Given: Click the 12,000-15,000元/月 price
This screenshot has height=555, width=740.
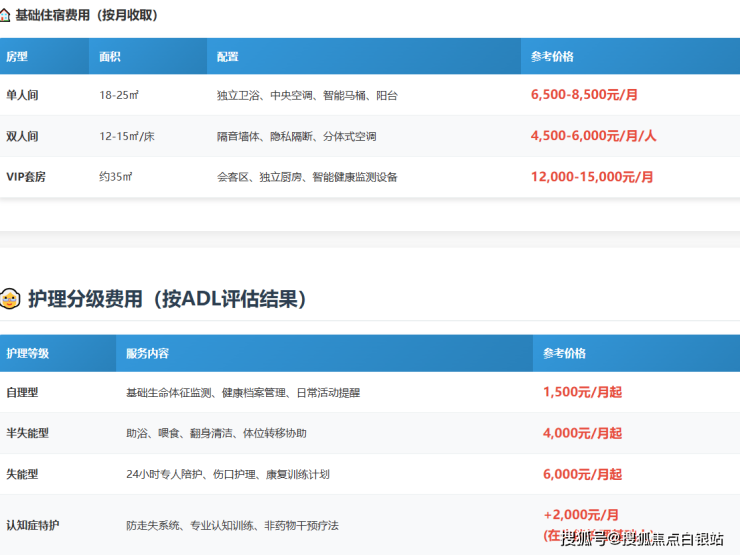Looking at the screenshot, I should click(x=592, y=177).
